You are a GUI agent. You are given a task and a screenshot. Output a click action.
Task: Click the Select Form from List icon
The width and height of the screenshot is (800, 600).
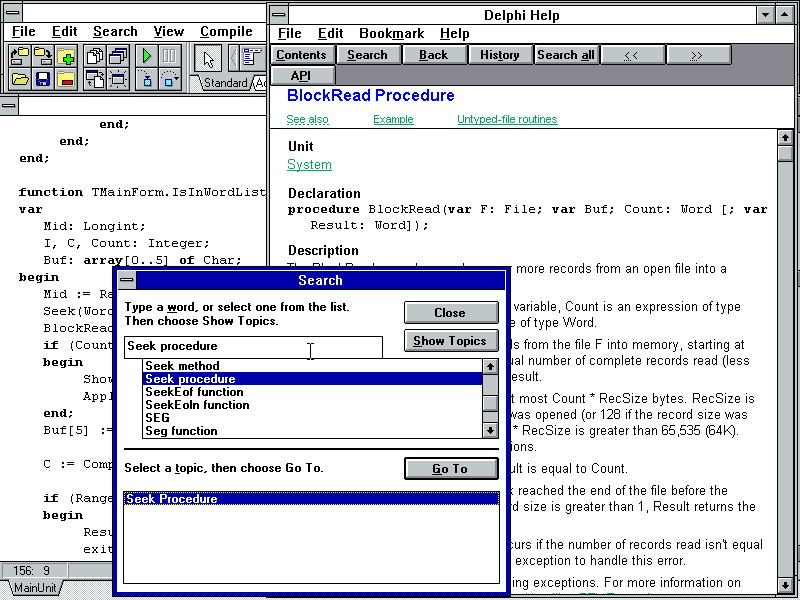(118, 56)
